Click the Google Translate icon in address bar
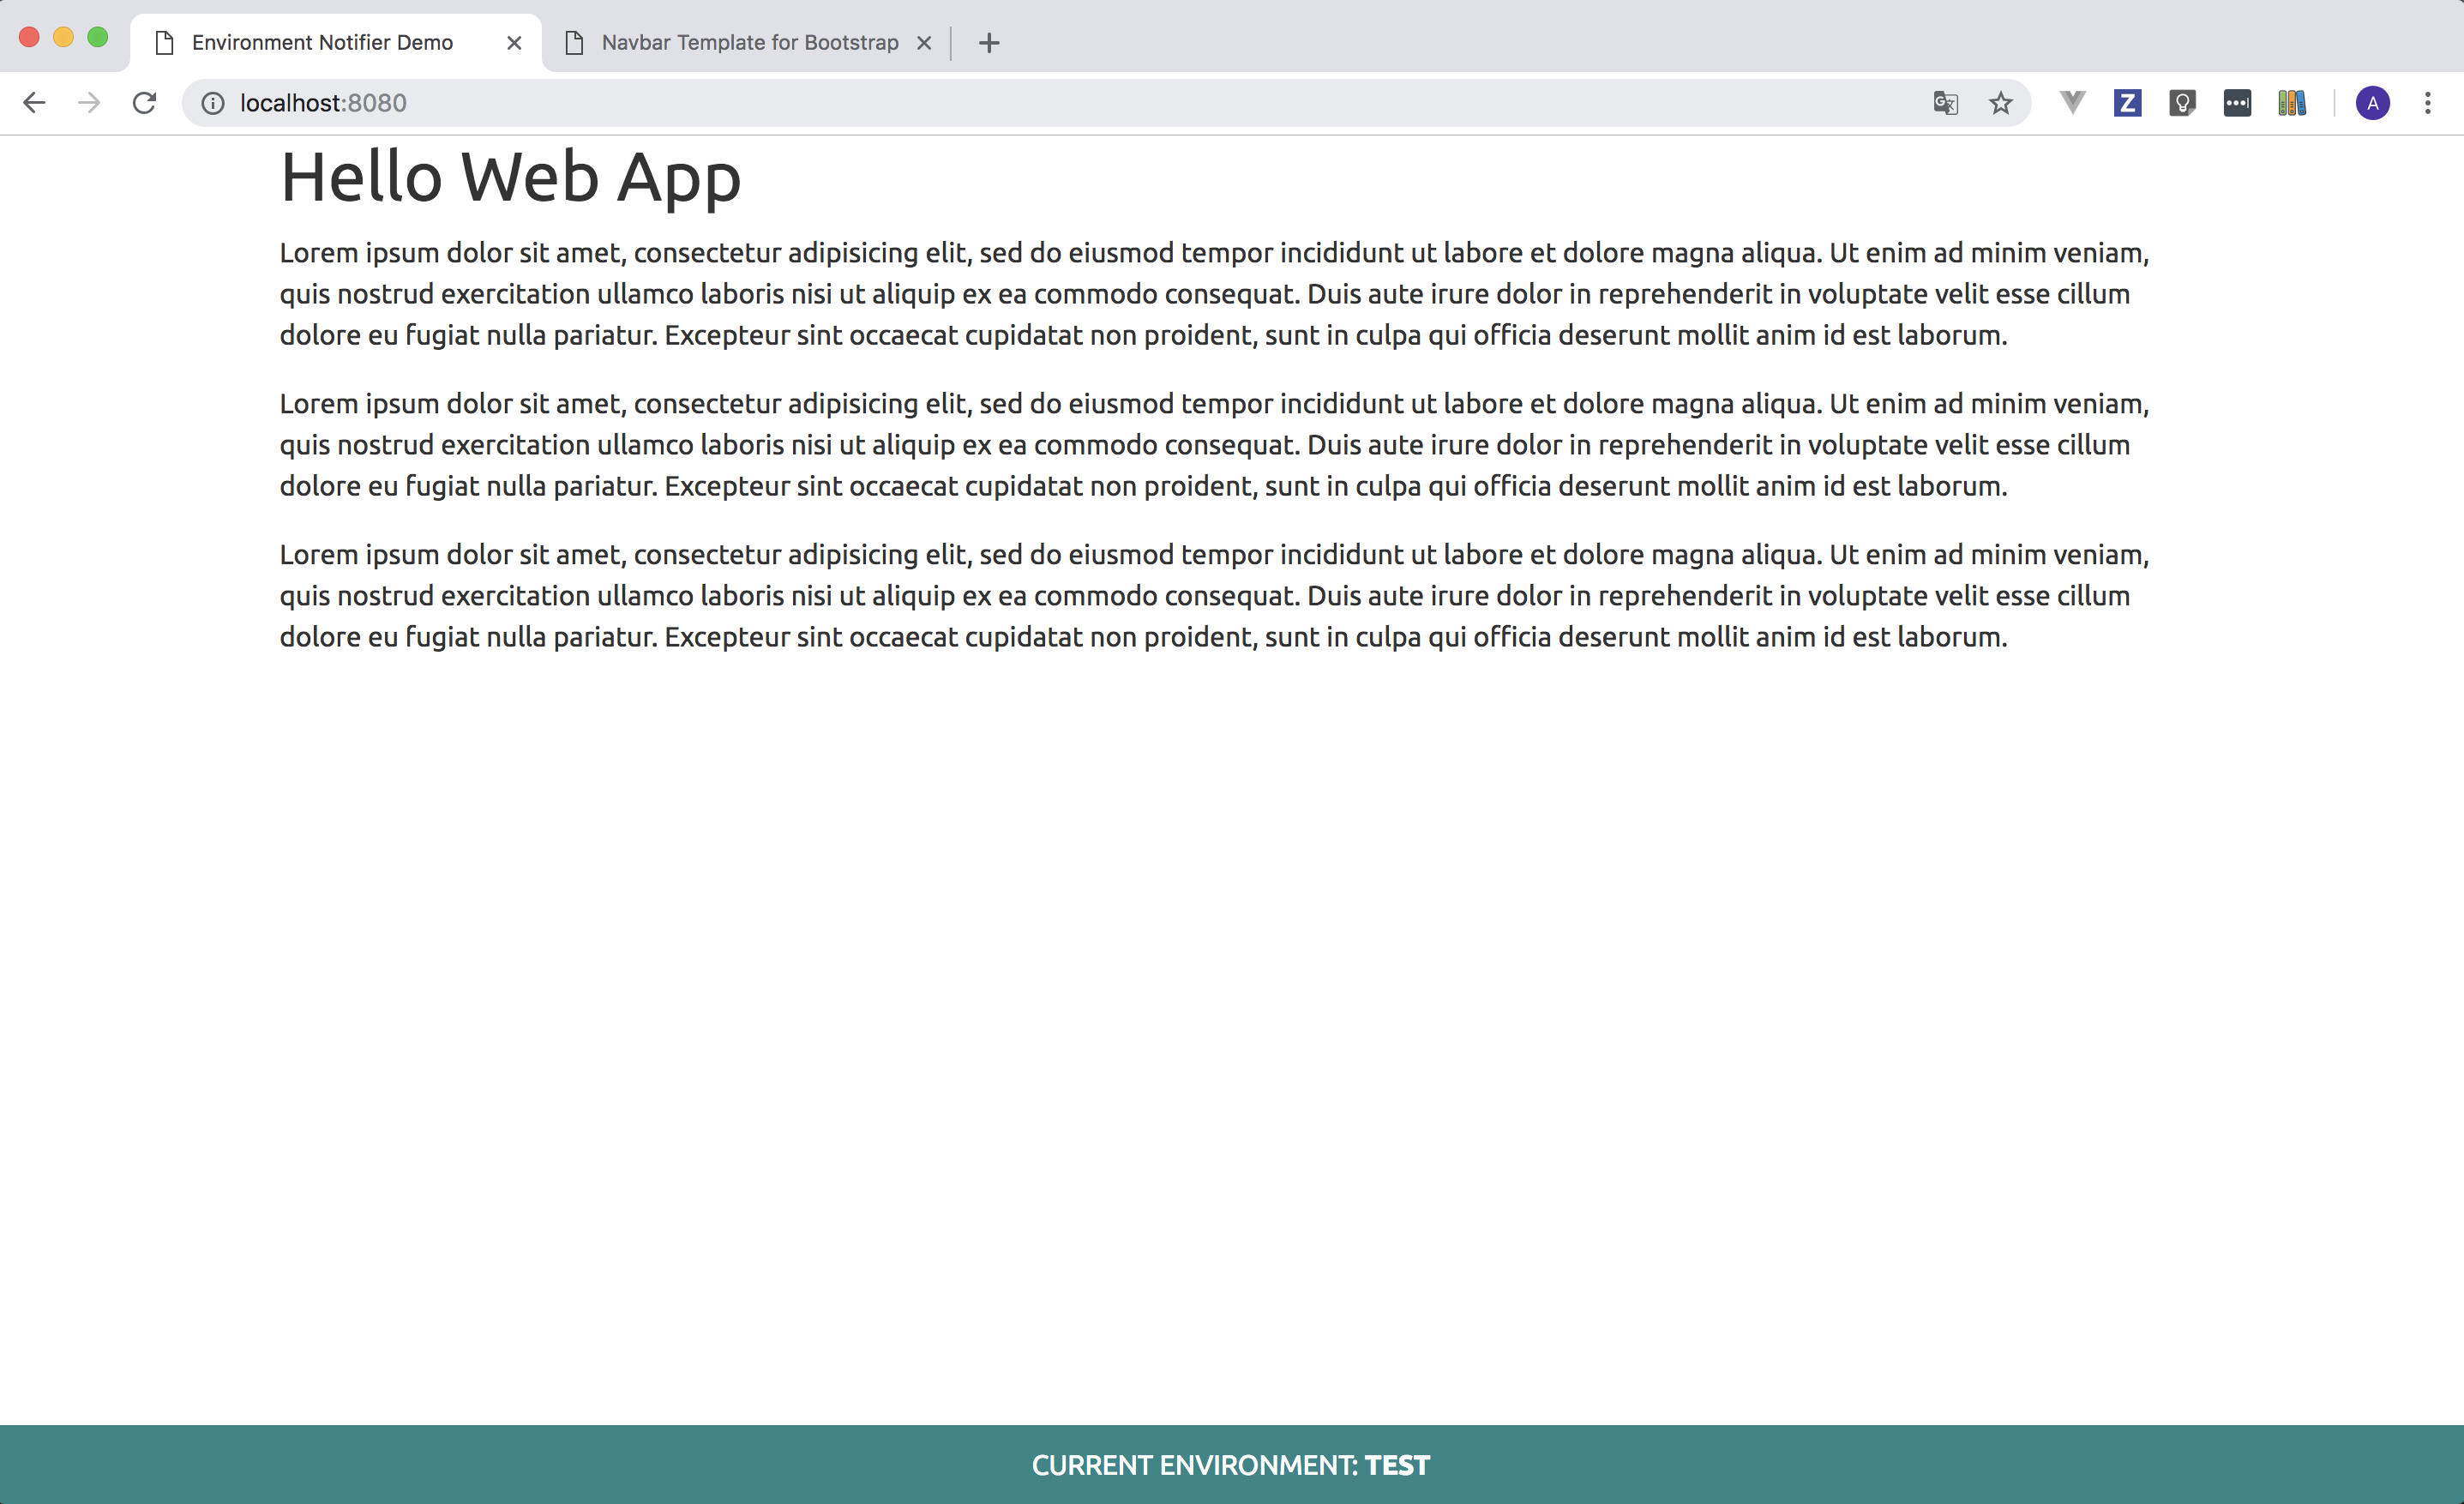2464x1504 pixels. 1945,103
